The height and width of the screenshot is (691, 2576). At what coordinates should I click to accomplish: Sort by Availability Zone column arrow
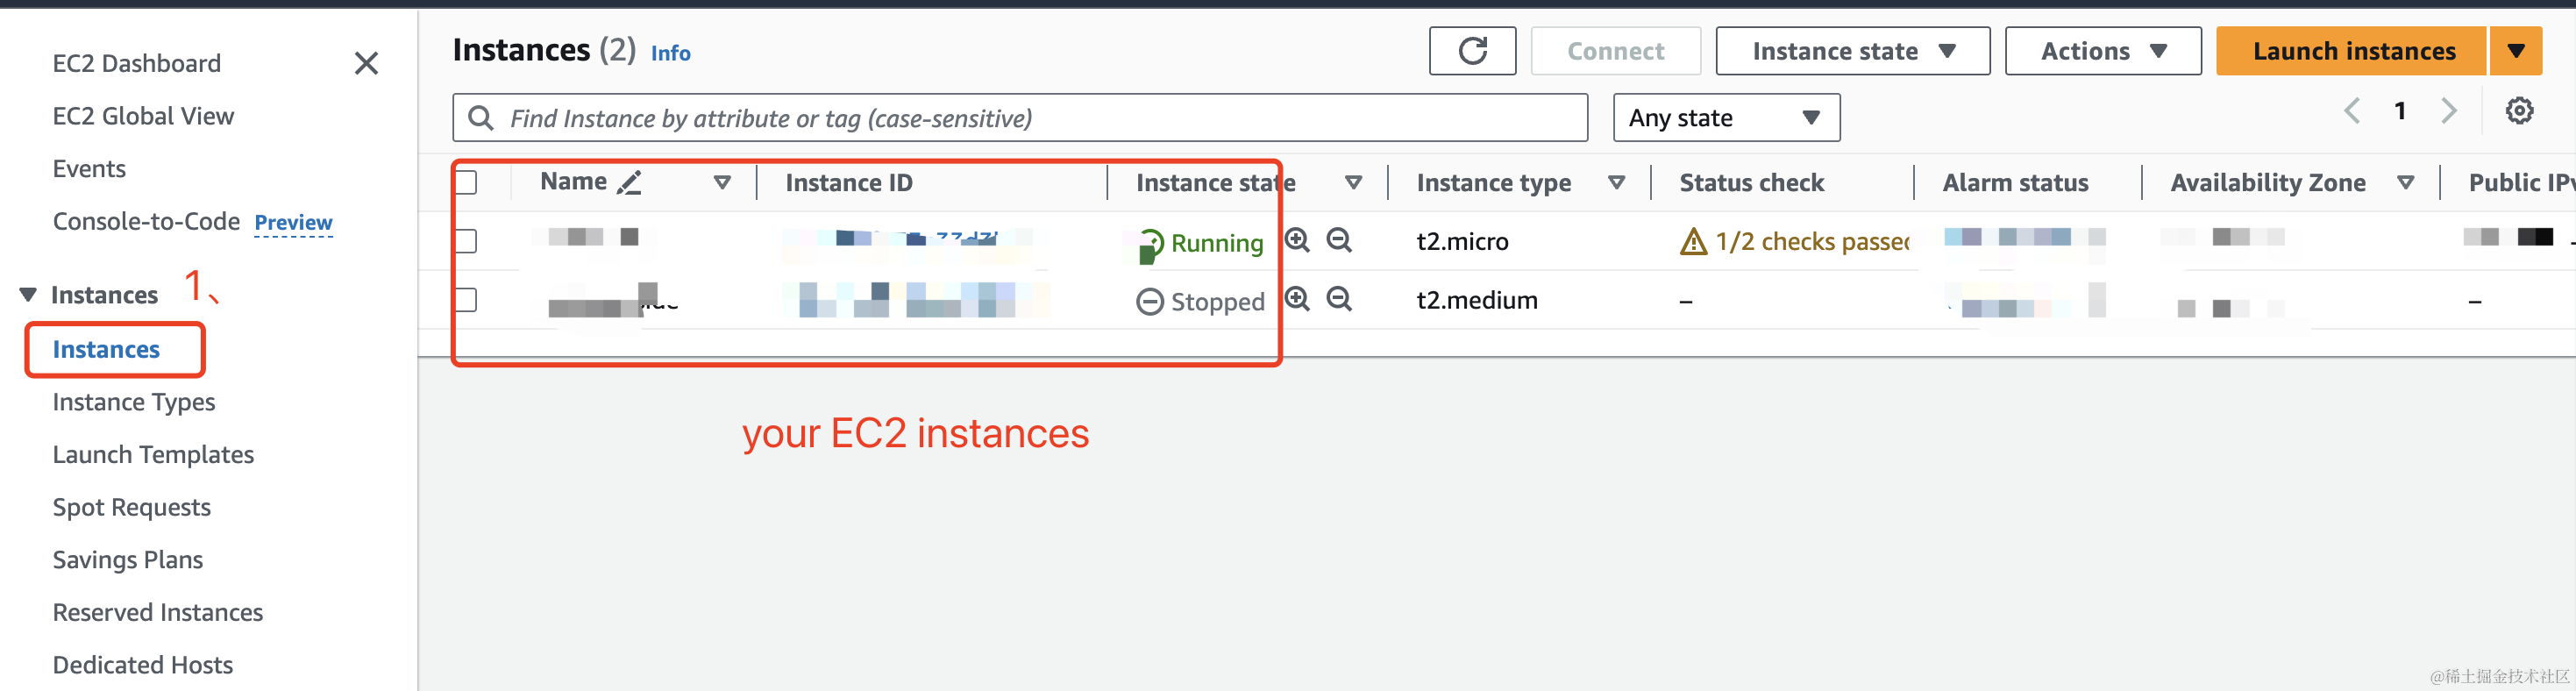(x=2406, y=183)
